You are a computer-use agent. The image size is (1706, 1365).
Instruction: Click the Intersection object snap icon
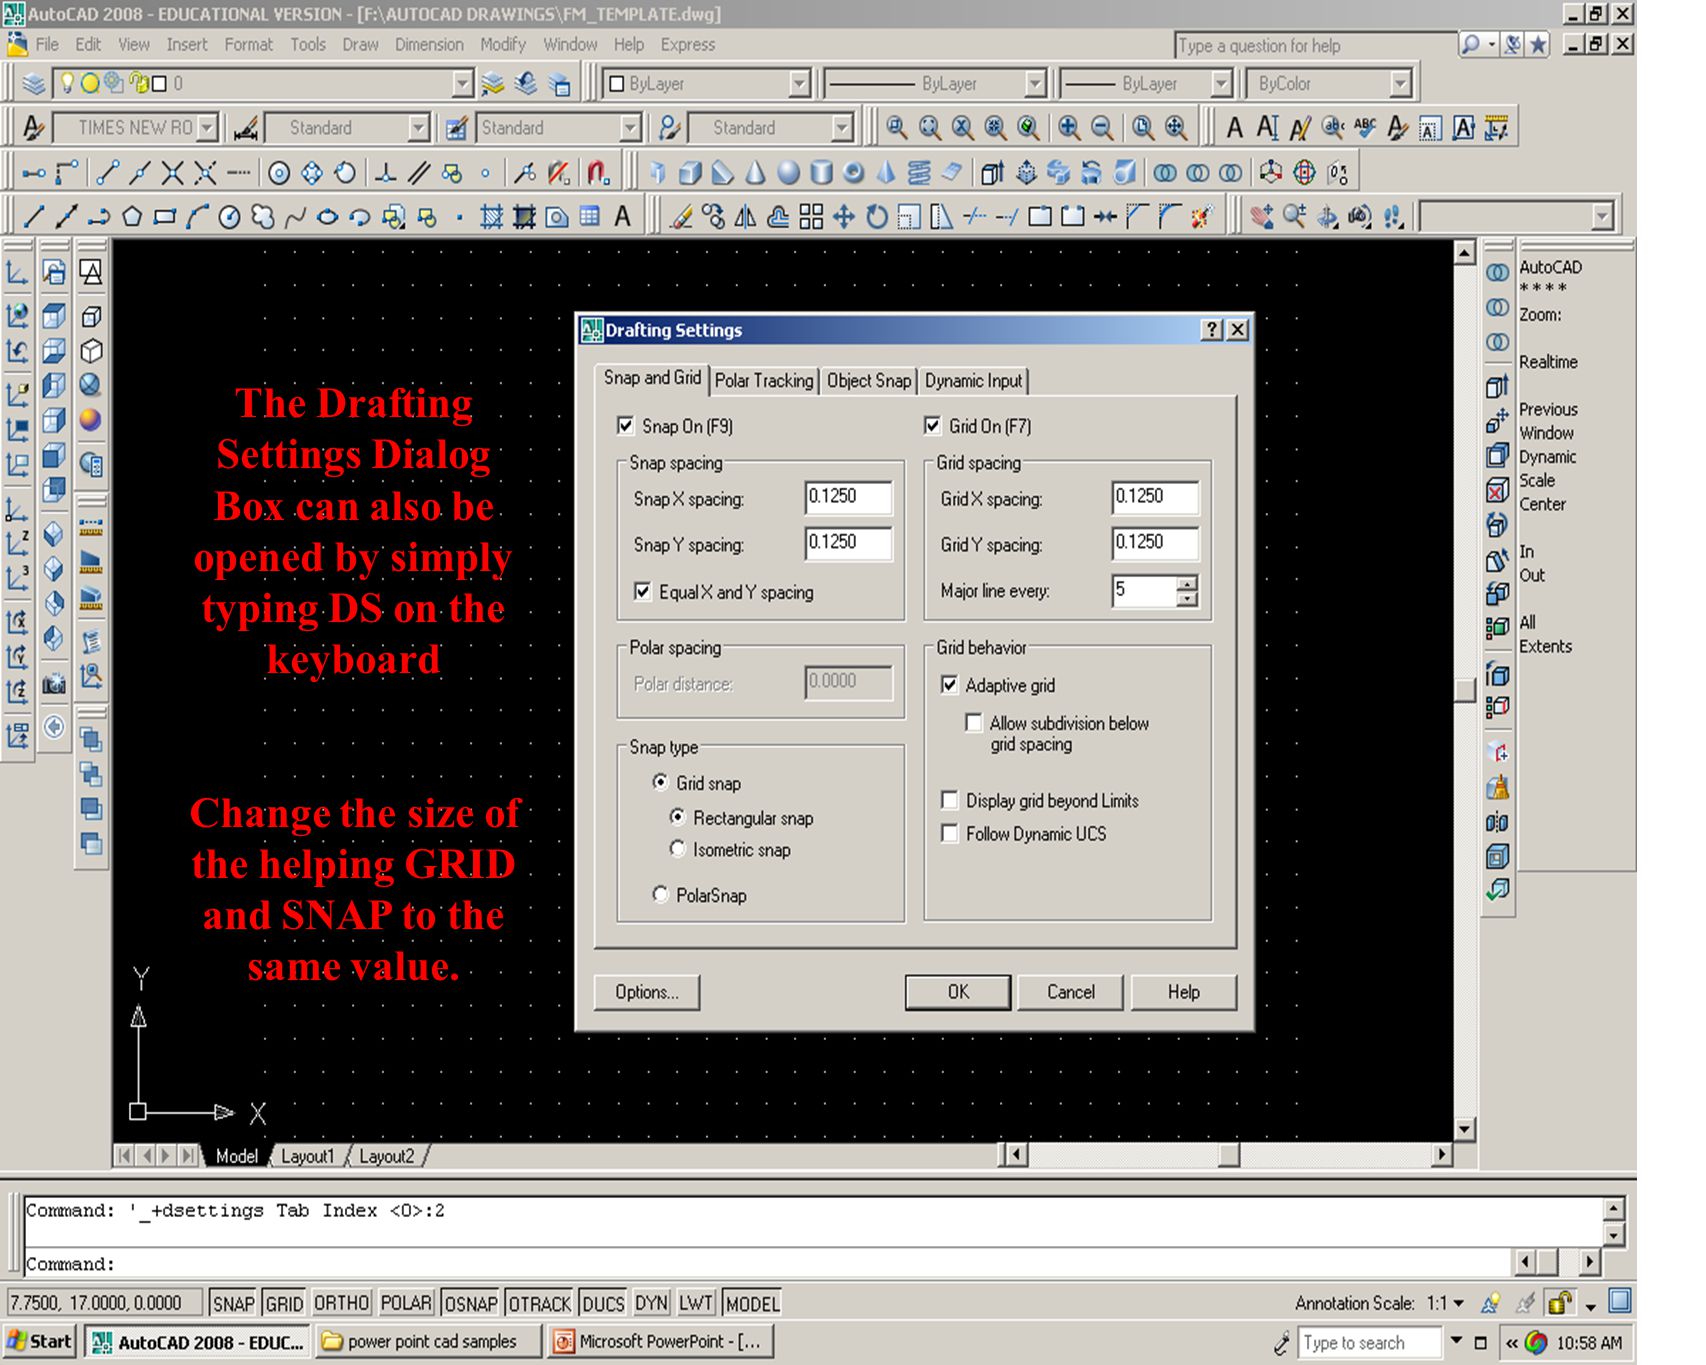tap(173, 173)
